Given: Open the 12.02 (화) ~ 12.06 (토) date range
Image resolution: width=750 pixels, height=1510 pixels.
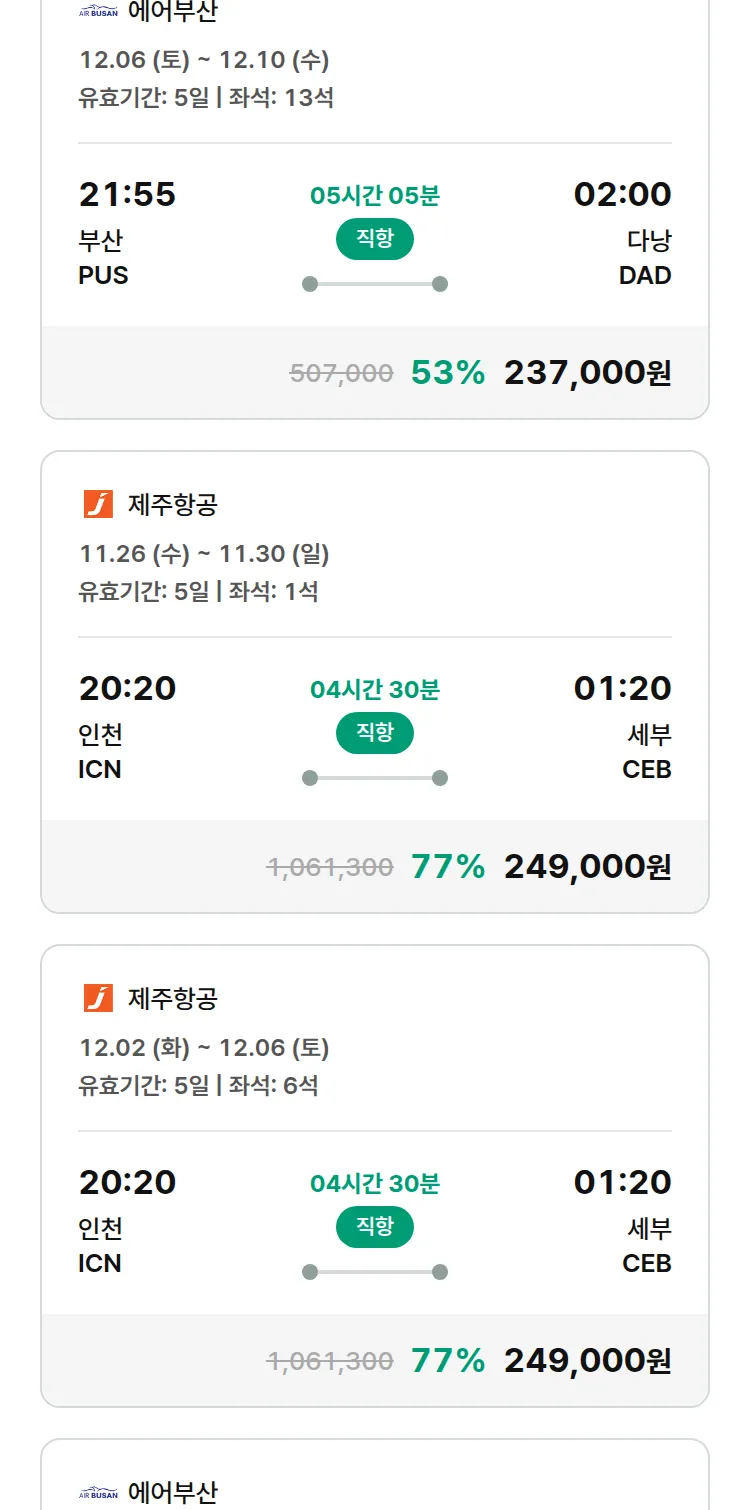Looking at the screenshot, I should click(204, 1048).
